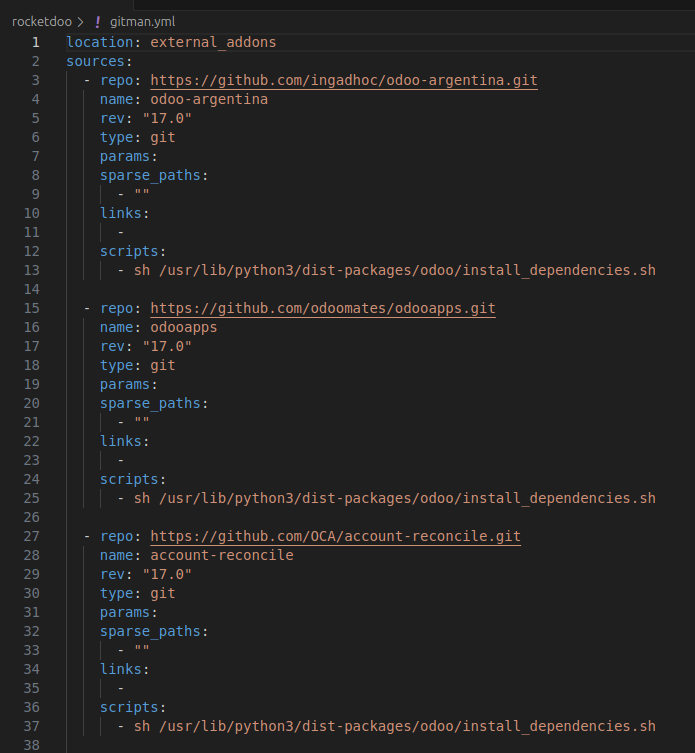The image size is (695, 753).
Task: Click line number 1 in the gutter
Action: point(36,42)
